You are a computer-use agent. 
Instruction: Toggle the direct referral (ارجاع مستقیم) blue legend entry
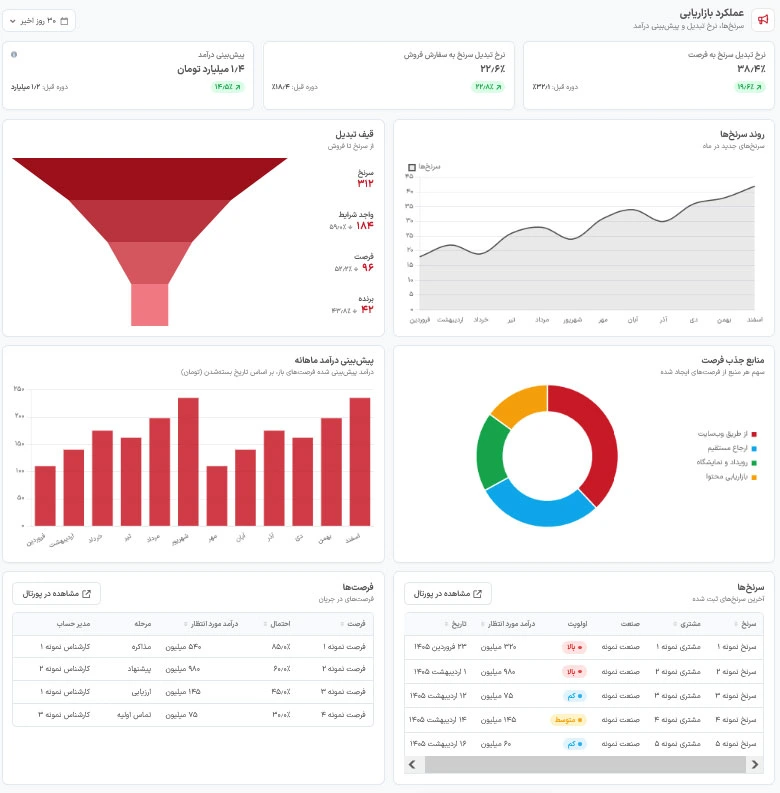pyautogui.click(x=732, y=448)
